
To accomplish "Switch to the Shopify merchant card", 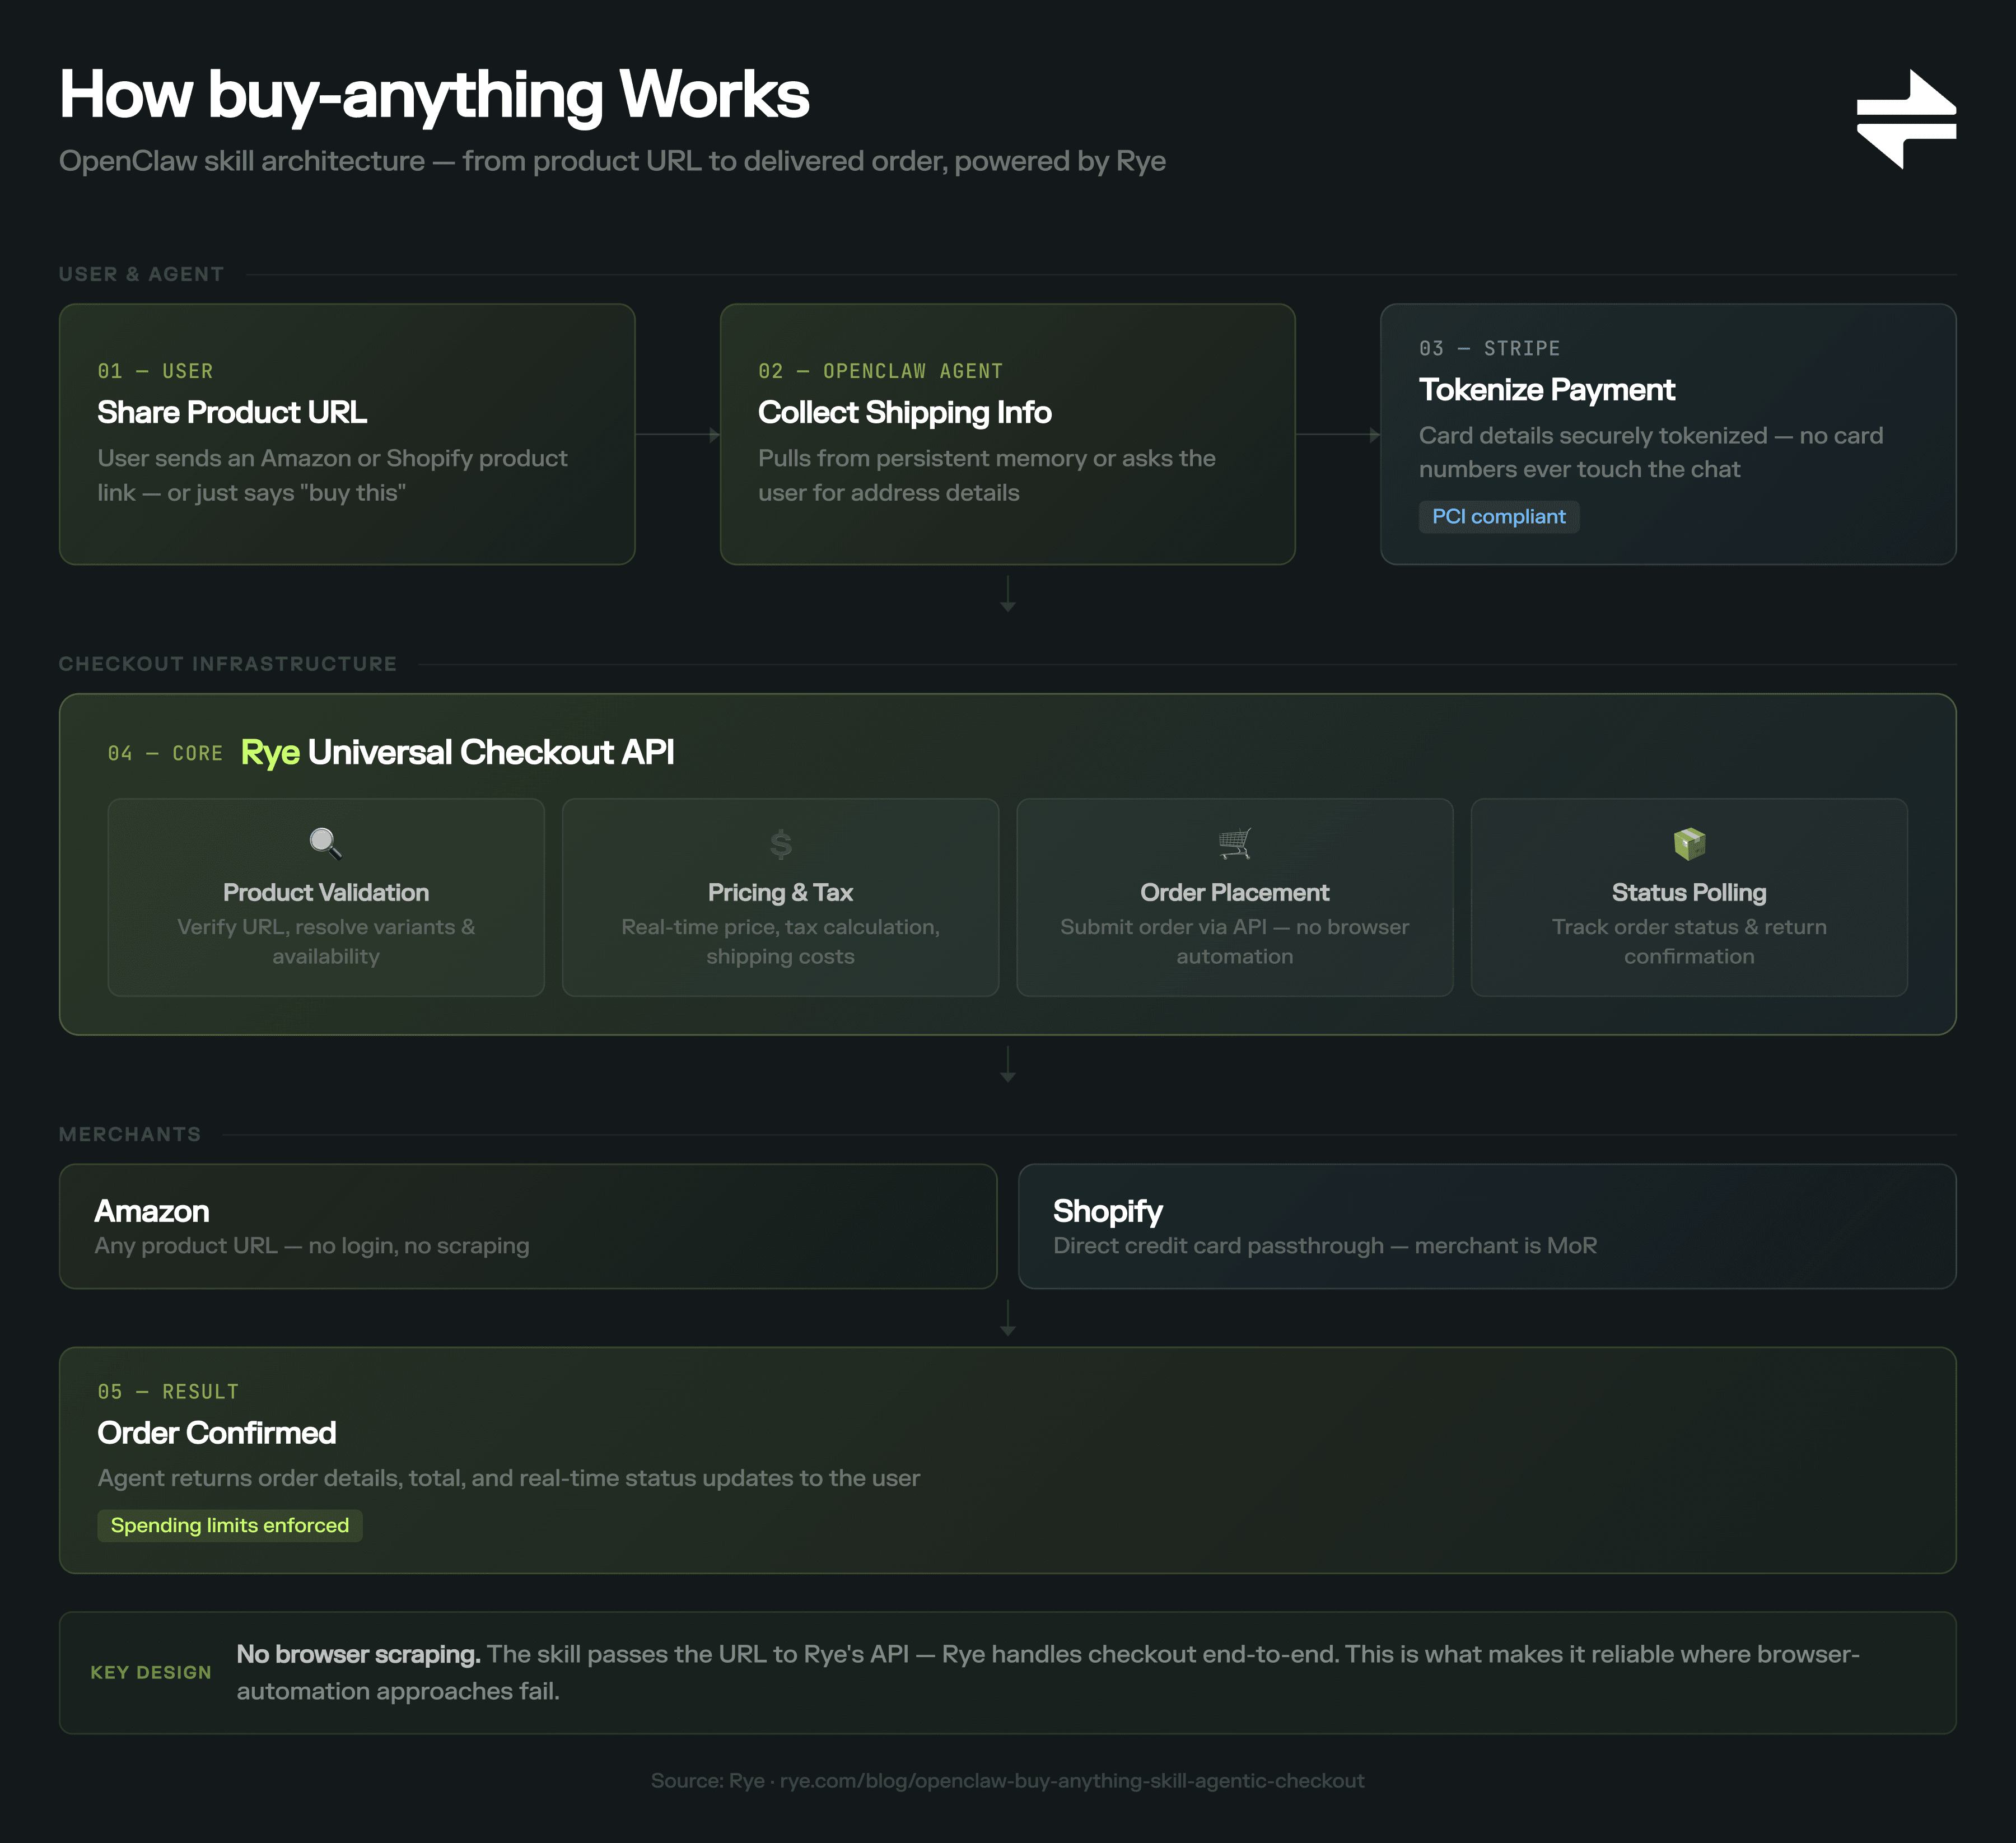I will tap(1487, 1227).
